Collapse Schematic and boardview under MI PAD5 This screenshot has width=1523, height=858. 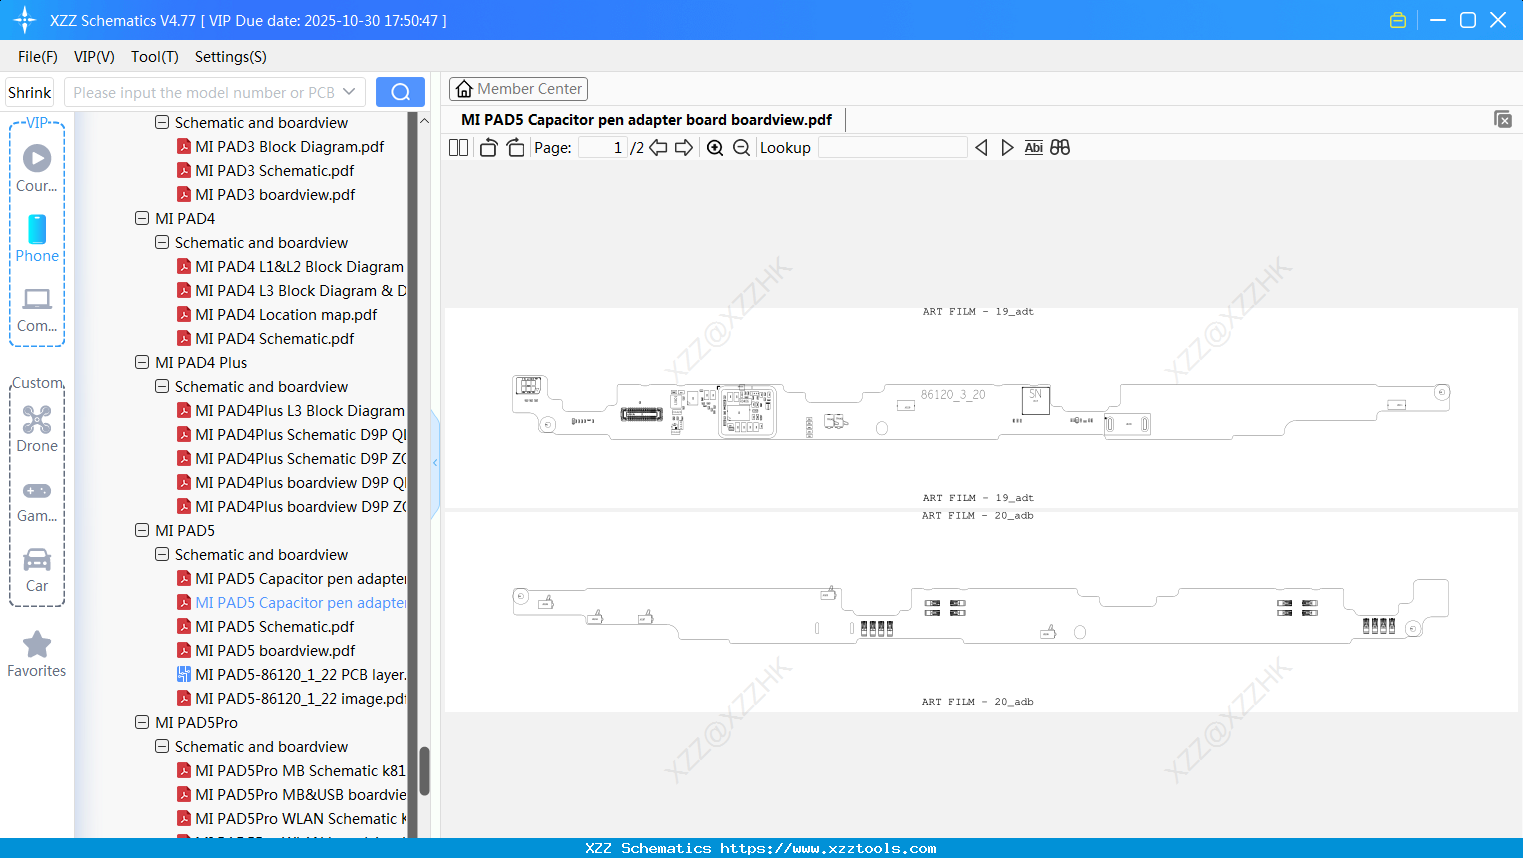162,554
